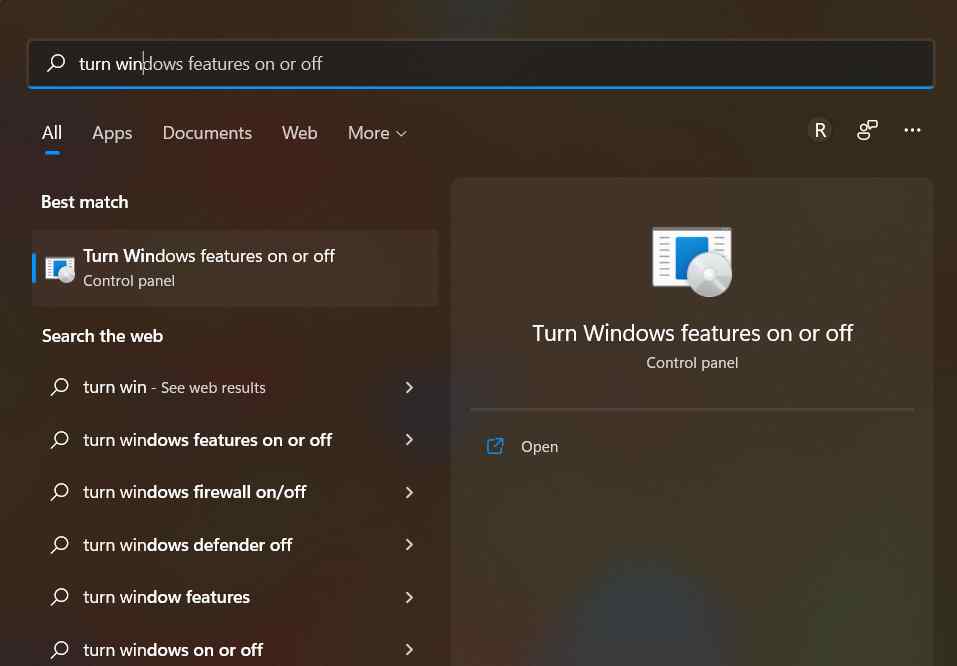This screenshot has height=666, width=957.
Task: Click the search text field
Action: [481, 63]
